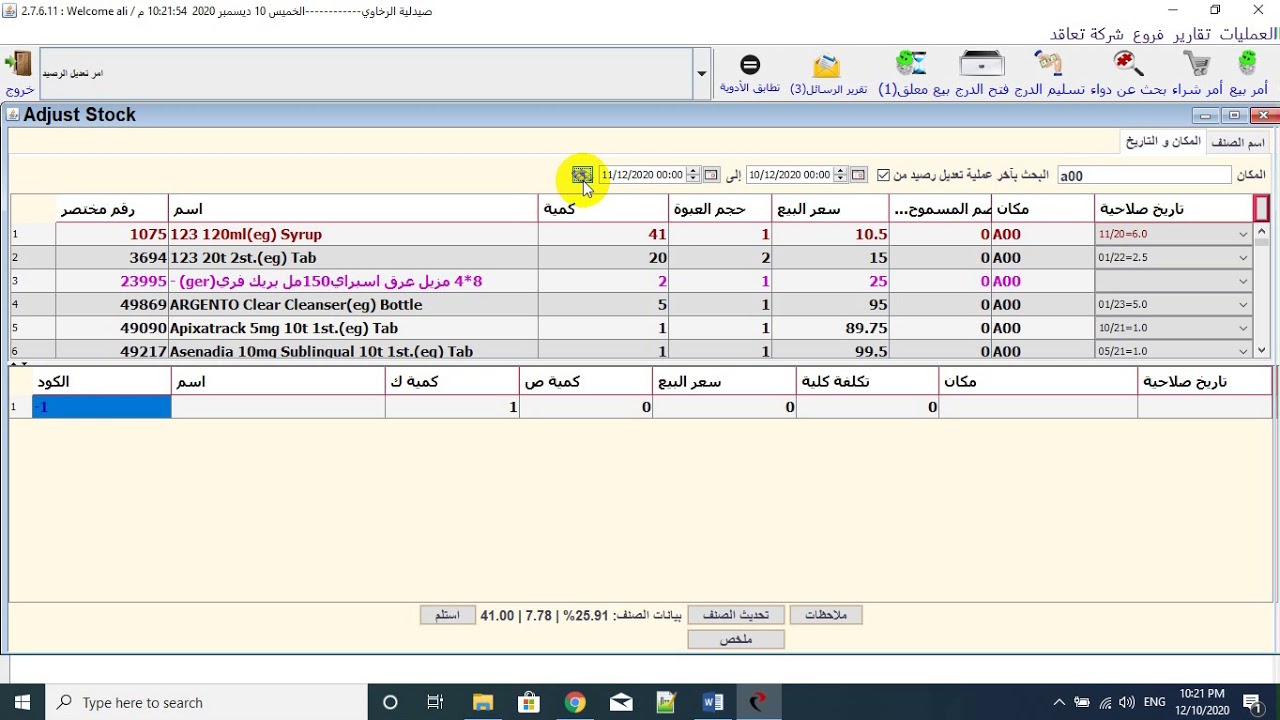Expand expiry dropdown for 123 120ml Syrup
This screenshot has width=1280, height=720.
point(1243,235)
